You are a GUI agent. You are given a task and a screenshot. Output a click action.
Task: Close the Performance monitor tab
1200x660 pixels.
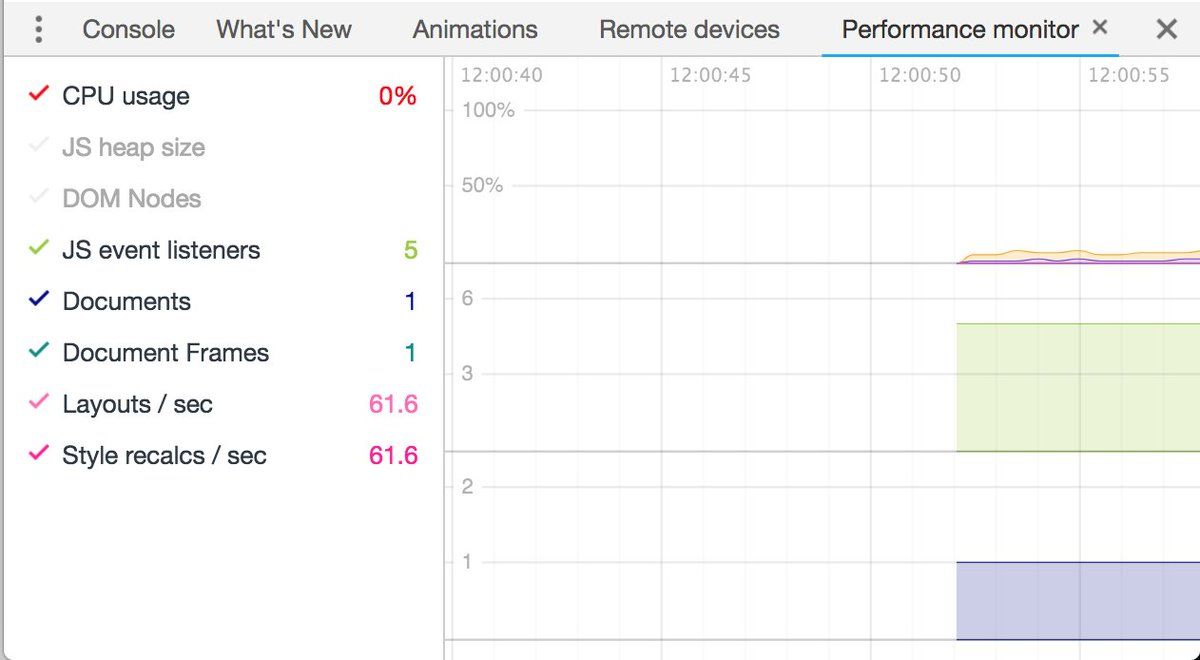pyautogui.click(x=1100, y=28)
